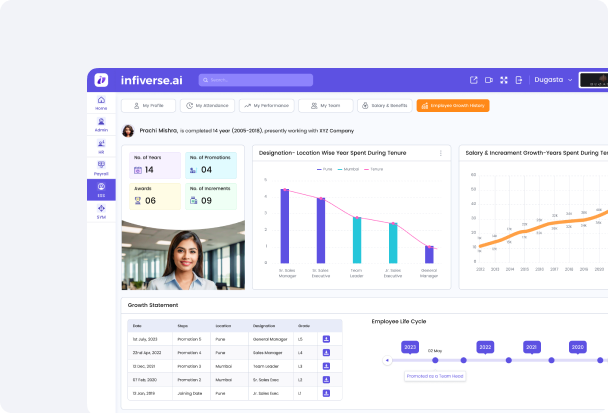The width and height of the screenshot is (608, 413).
Task: Open the Payroll sidebar section
Action: (101, 168)
